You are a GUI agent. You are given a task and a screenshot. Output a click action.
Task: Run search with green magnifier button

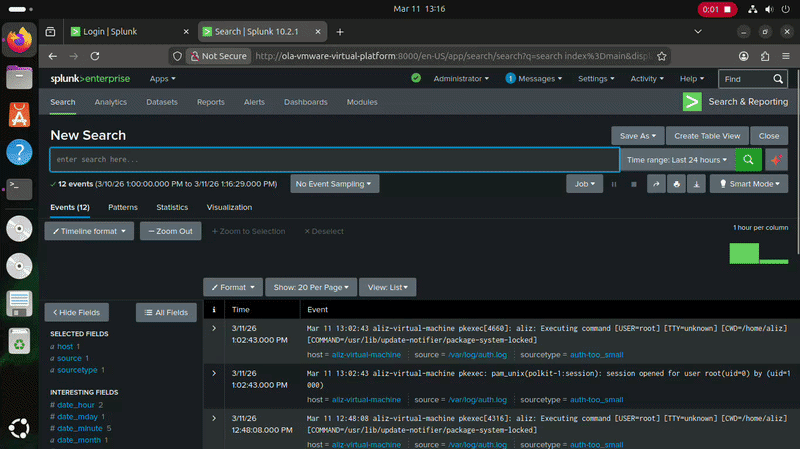pos(748,160)
